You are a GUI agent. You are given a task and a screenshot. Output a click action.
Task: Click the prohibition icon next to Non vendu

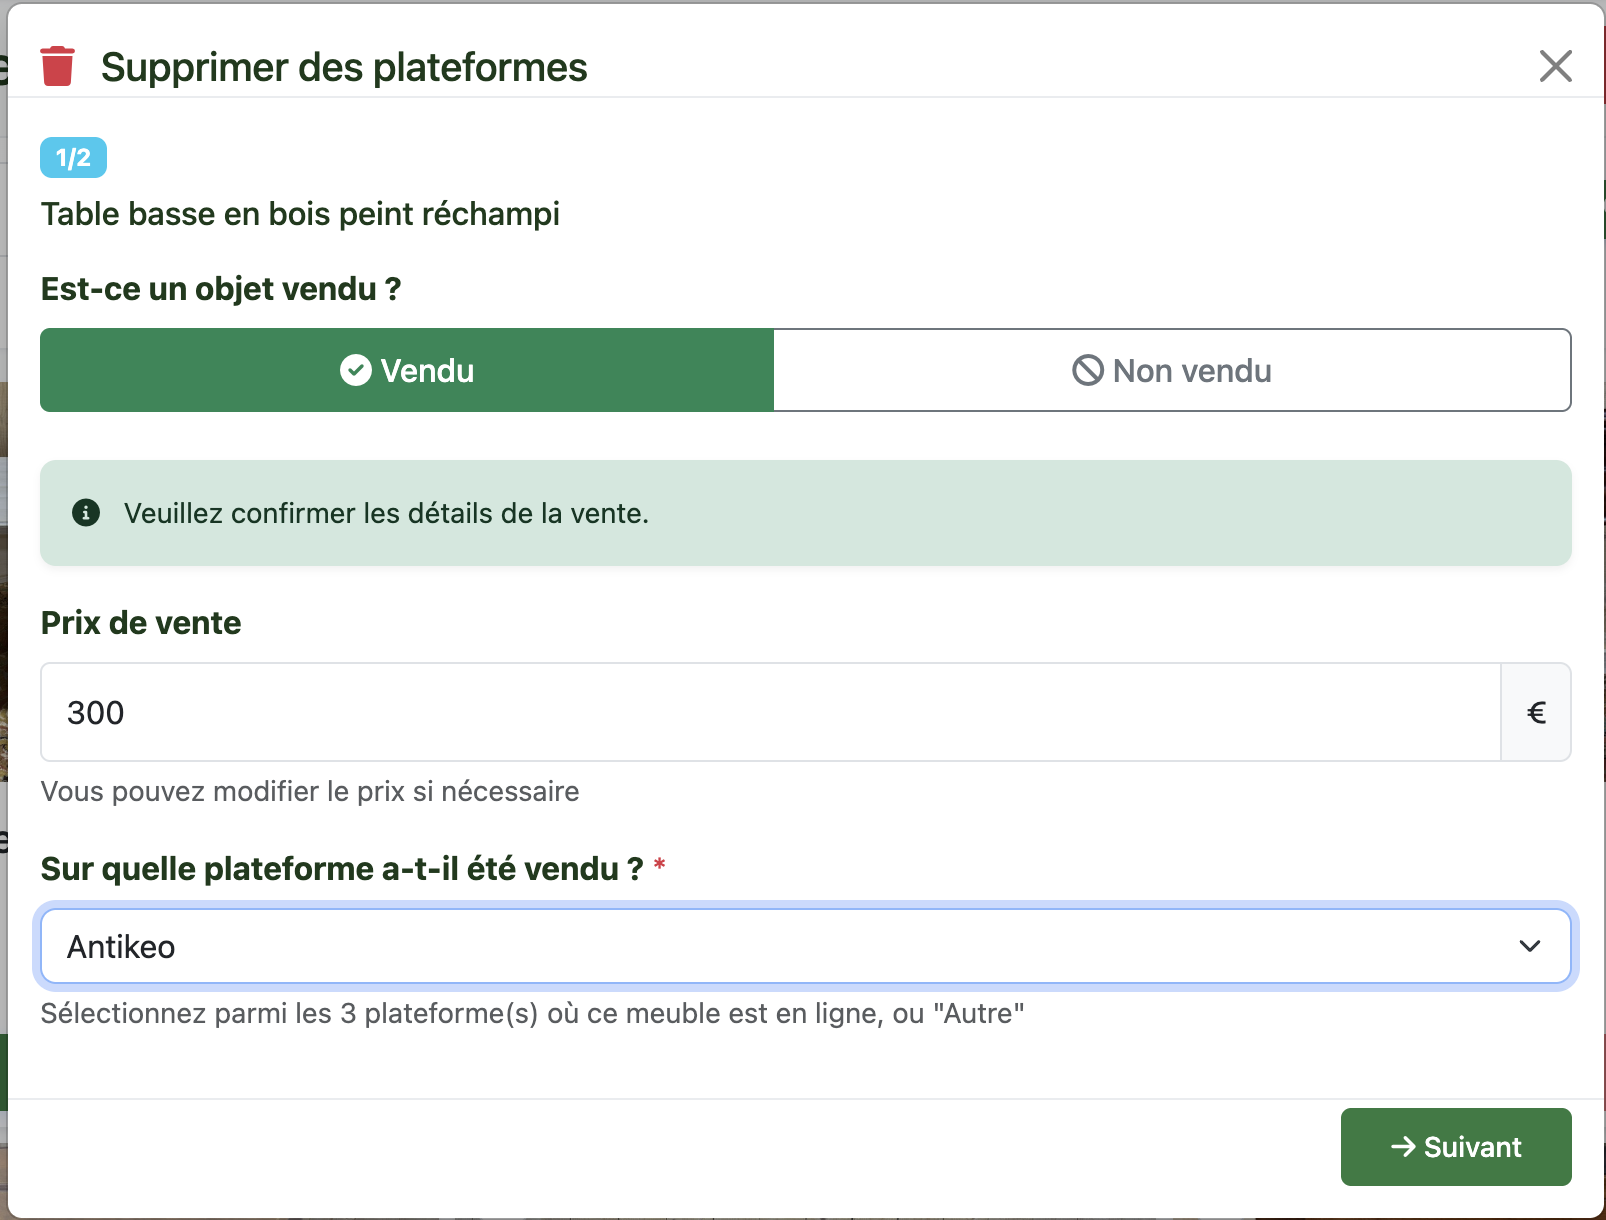pos(1087,370)
